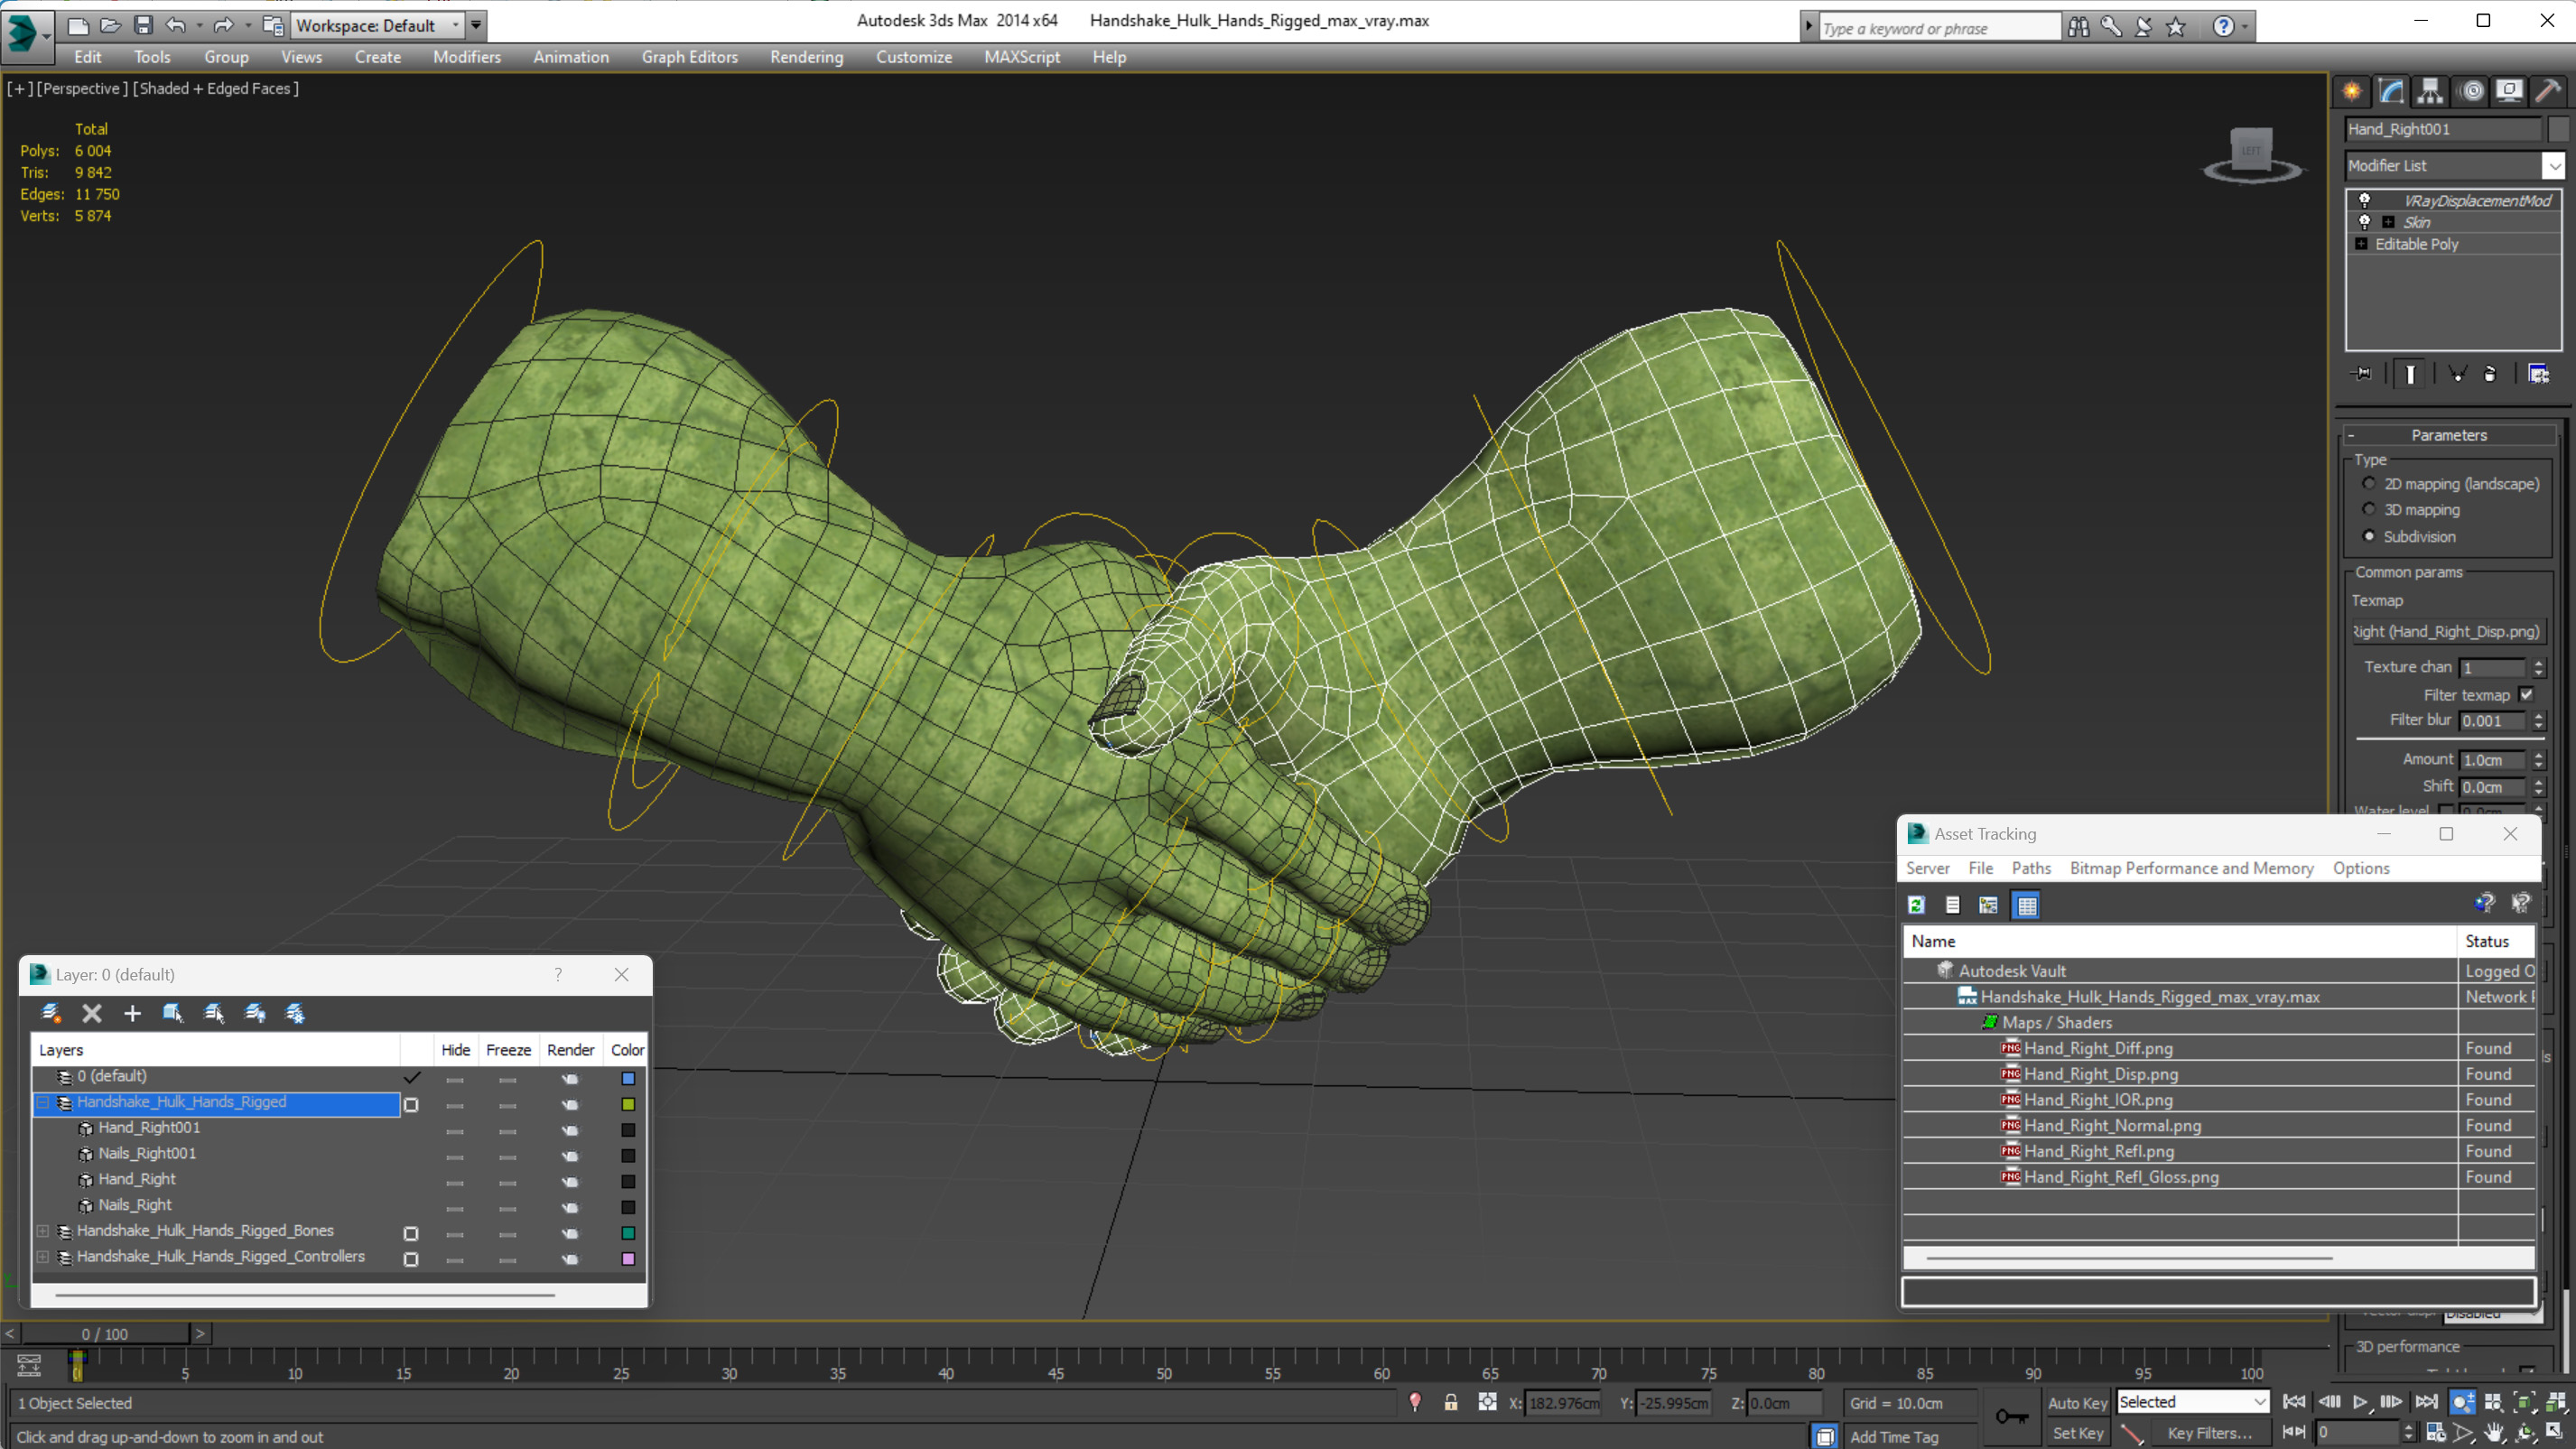This screenshot has height=1449, width=2576.
Task: Click color swatch of Handshake_Hulk_Hands_Rigged_Controllers layer
Action: click(628, 1259)
